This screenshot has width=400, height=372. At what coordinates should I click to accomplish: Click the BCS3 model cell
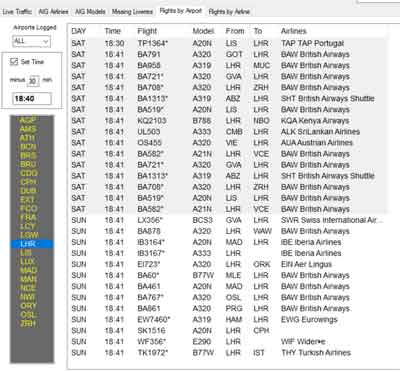click(x=202, y=220)
